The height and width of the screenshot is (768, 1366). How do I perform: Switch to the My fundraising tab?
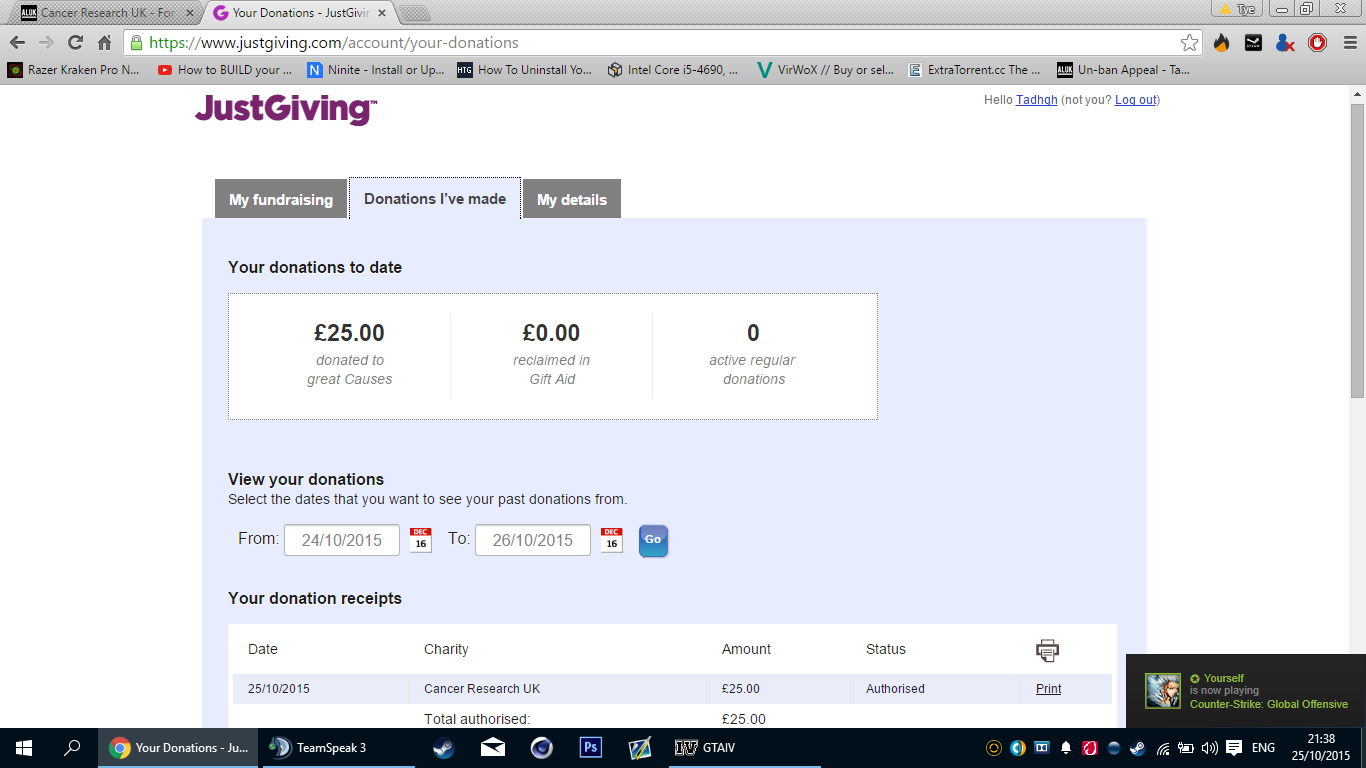[x=281, y=199]
